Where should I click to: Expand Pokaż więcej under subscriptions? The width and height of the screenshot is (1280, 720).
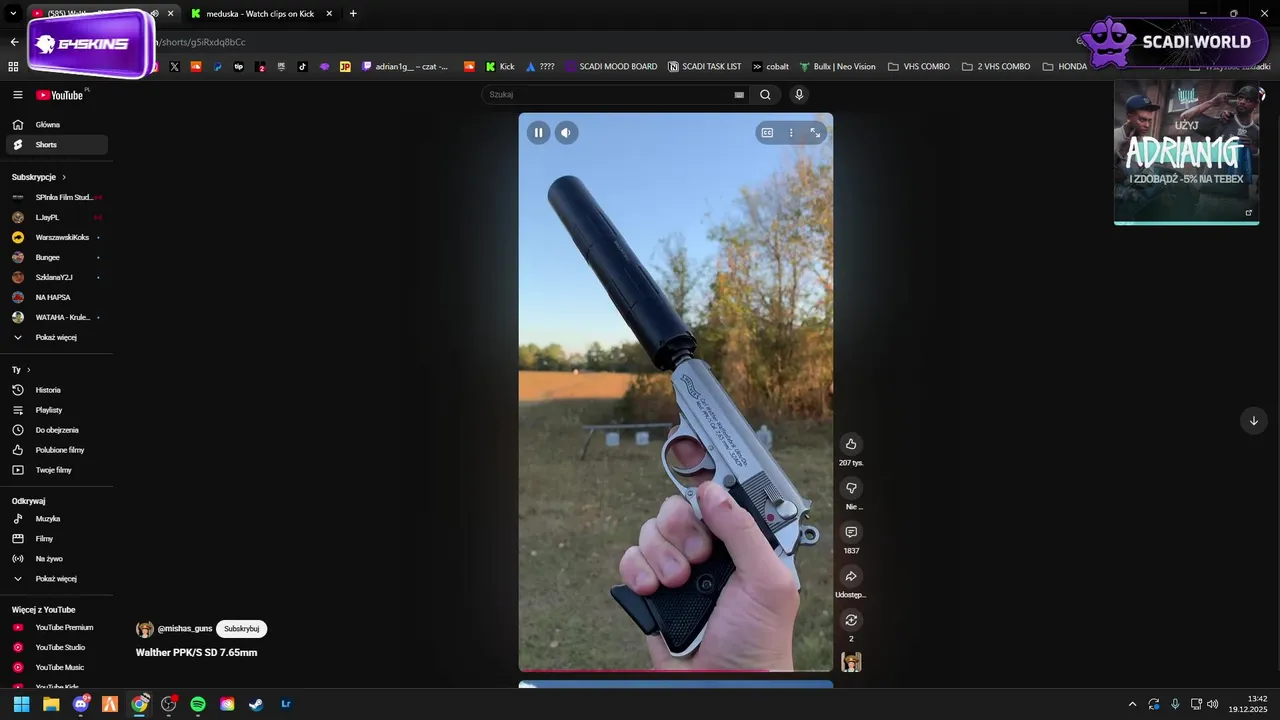(57, 337)
